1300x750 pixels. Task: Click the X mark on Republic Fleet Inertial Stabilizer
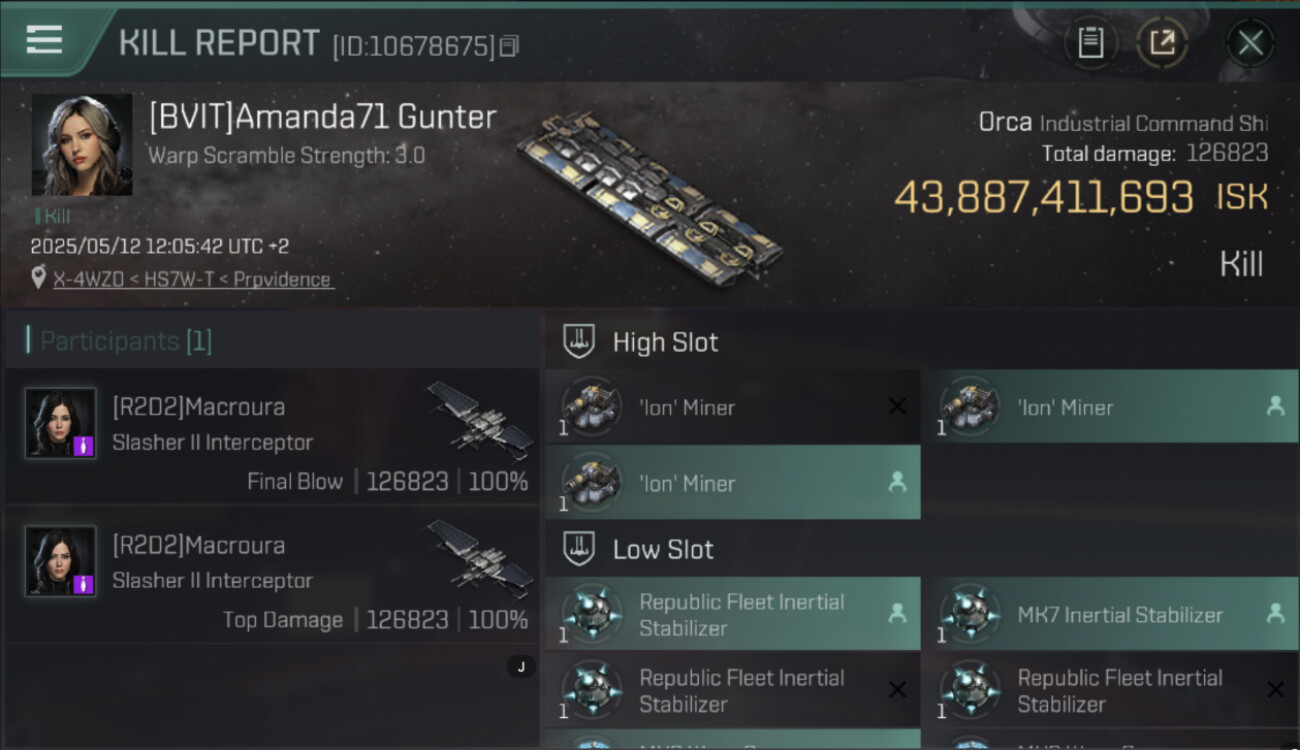[x=897, y=689]
